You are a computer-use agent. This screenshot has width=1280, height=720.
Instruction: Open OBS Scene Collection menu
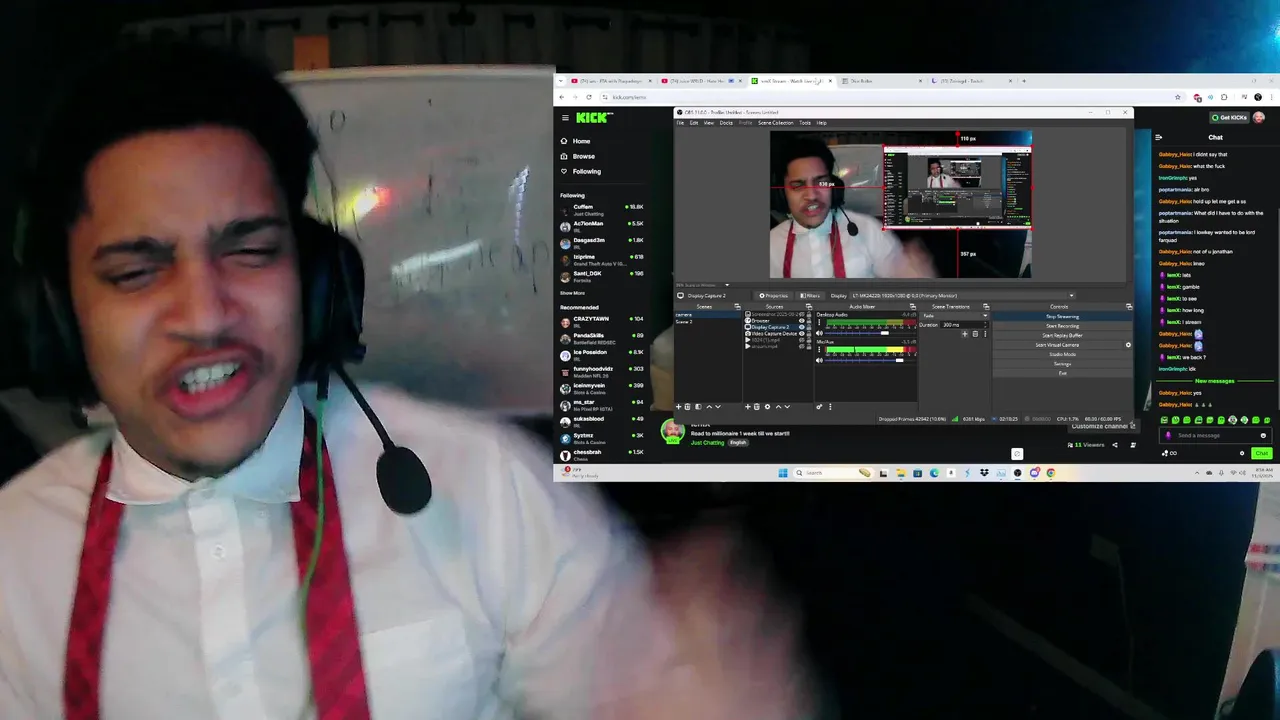776,123
